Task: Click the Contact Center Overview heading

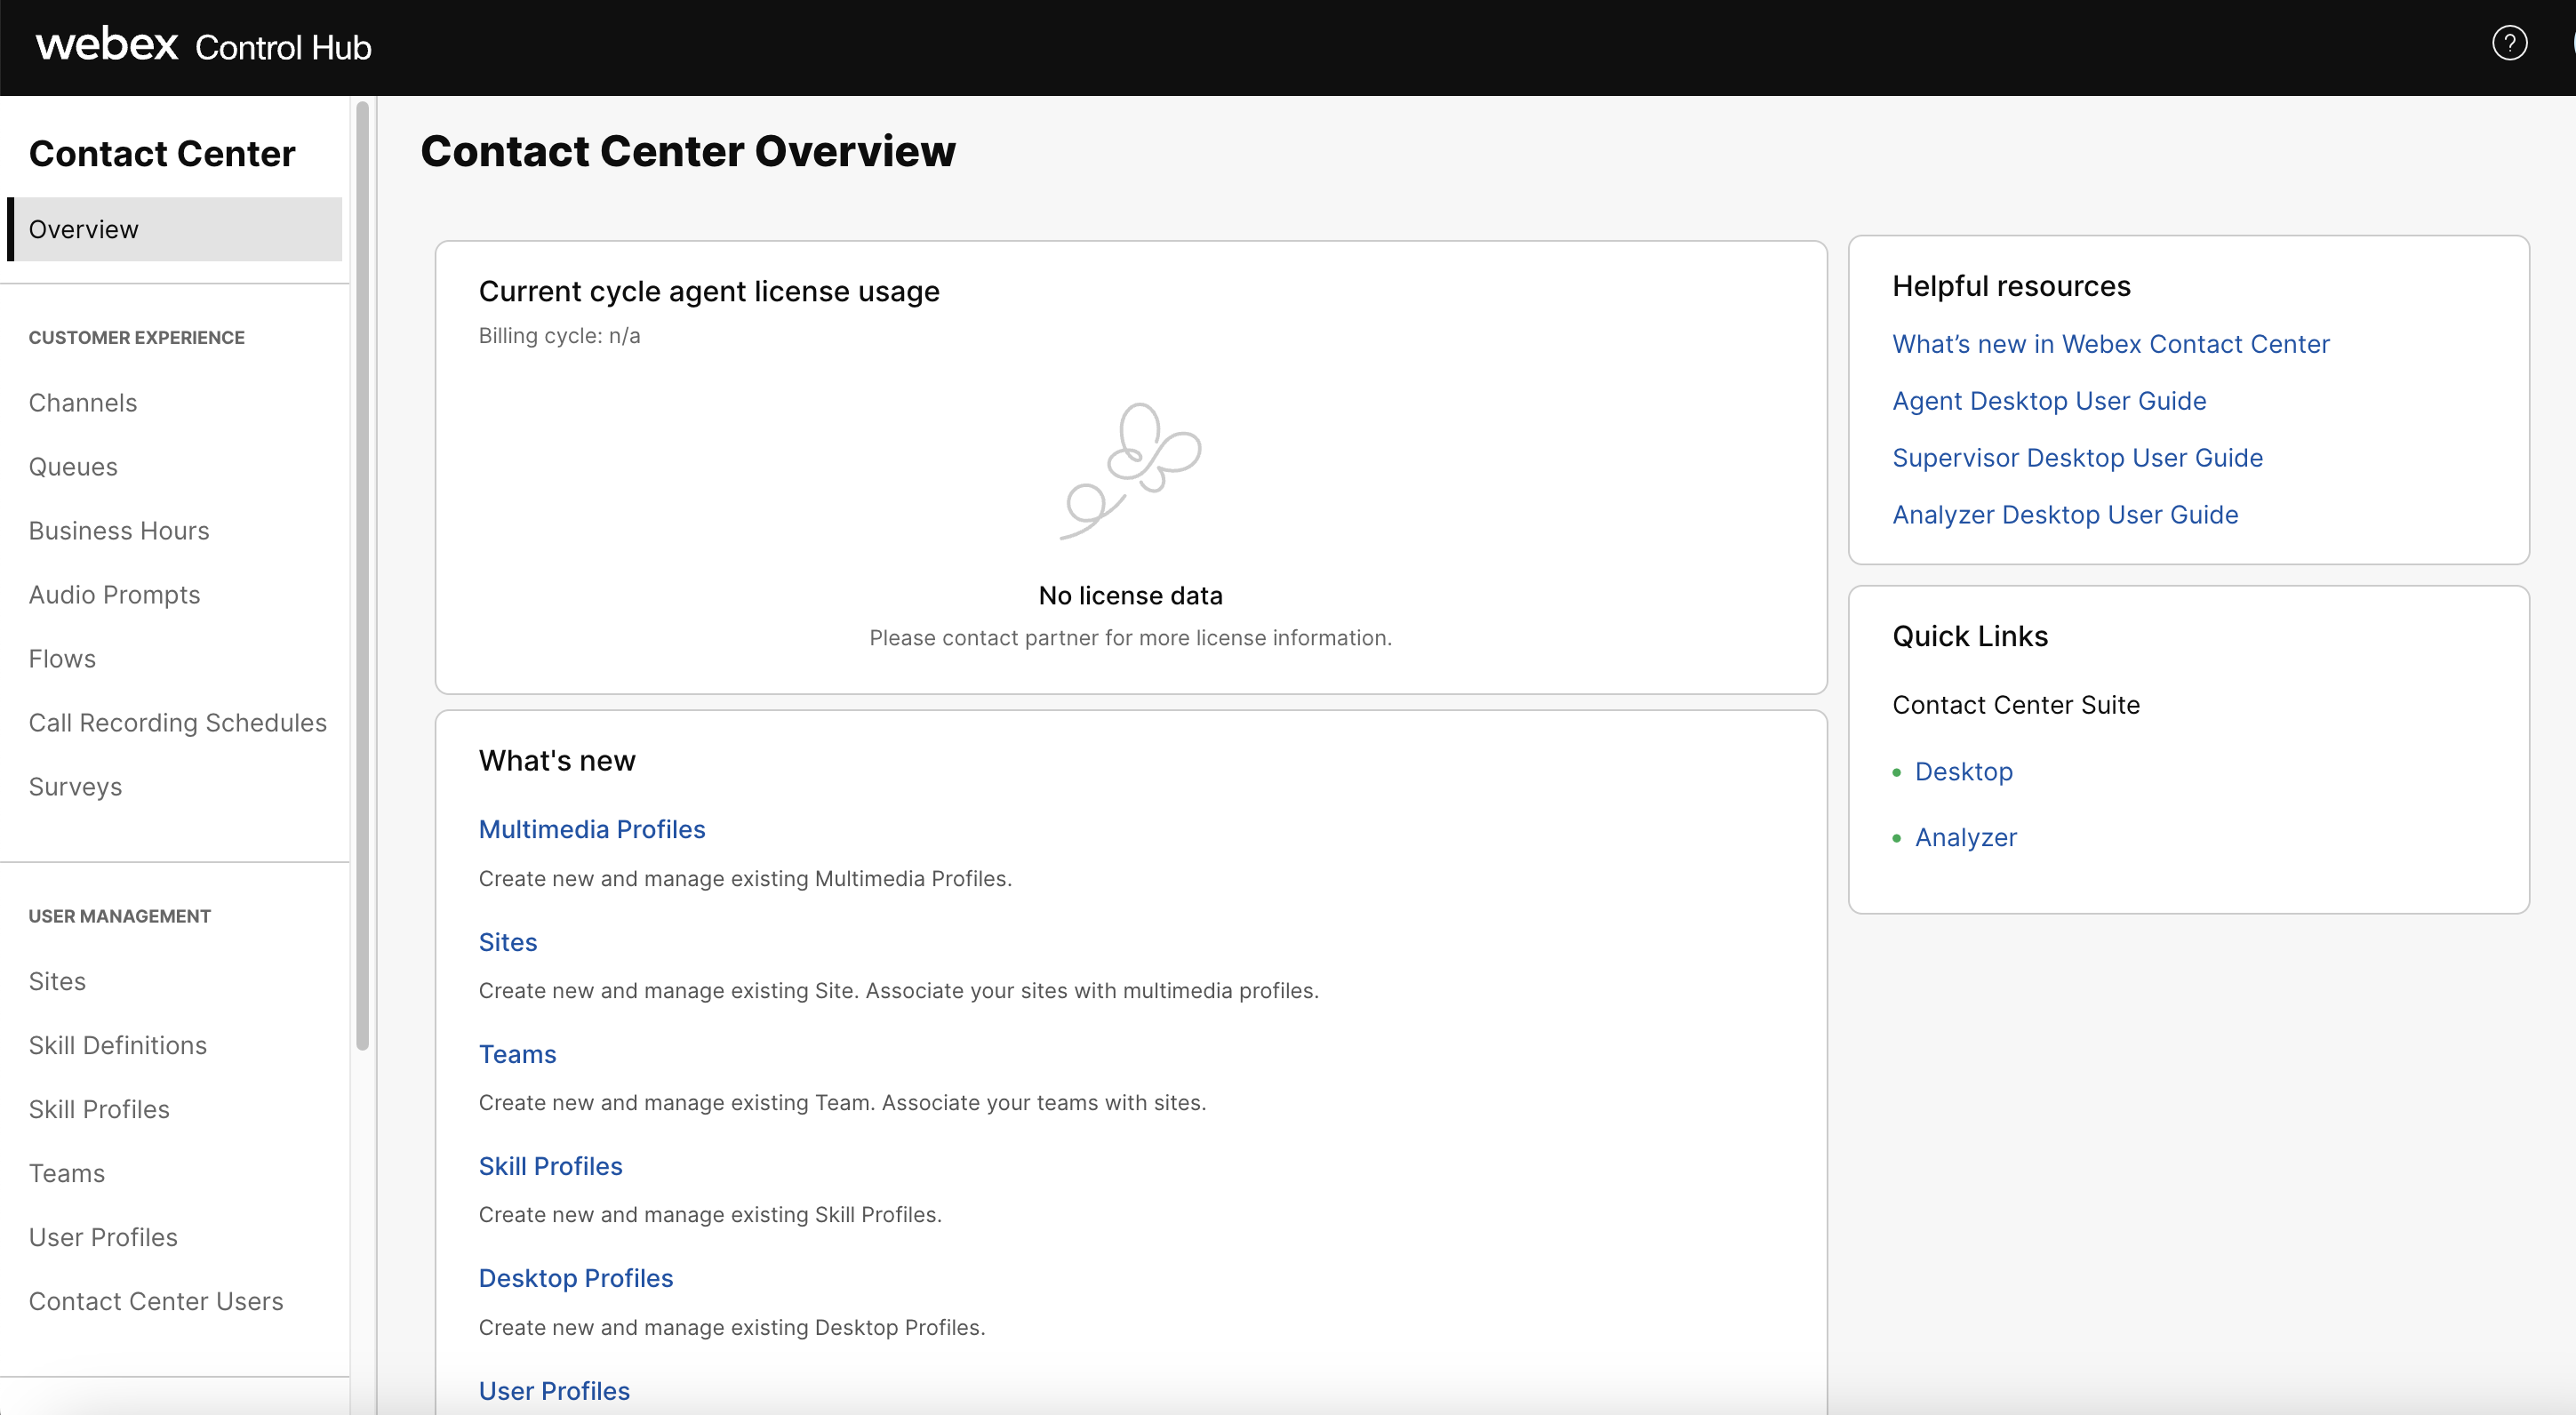Action: (688, 151)
